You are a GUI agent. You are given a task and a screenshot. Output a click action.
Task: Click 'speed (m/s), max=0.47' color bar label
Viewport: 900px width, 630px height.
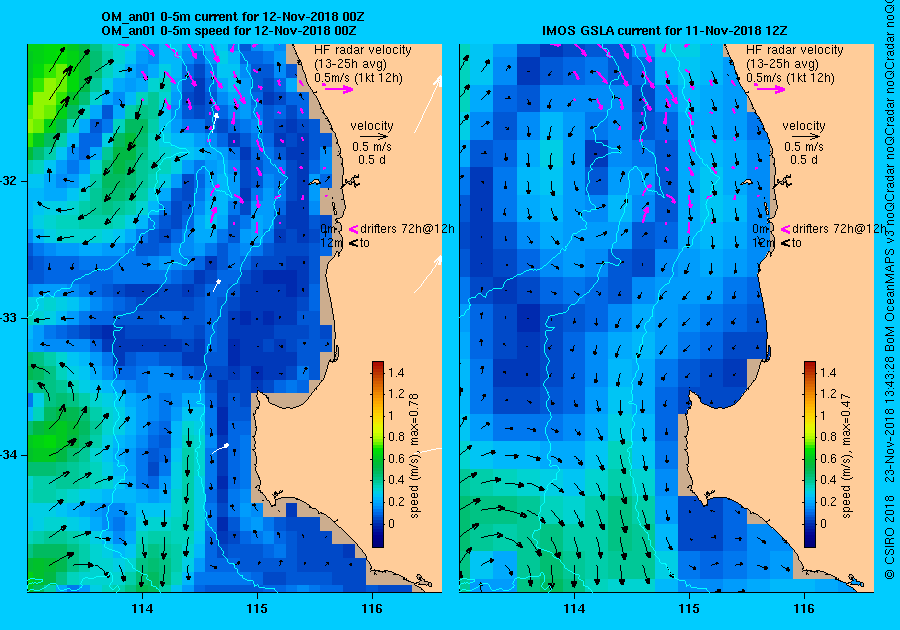(x=847, y=456)
